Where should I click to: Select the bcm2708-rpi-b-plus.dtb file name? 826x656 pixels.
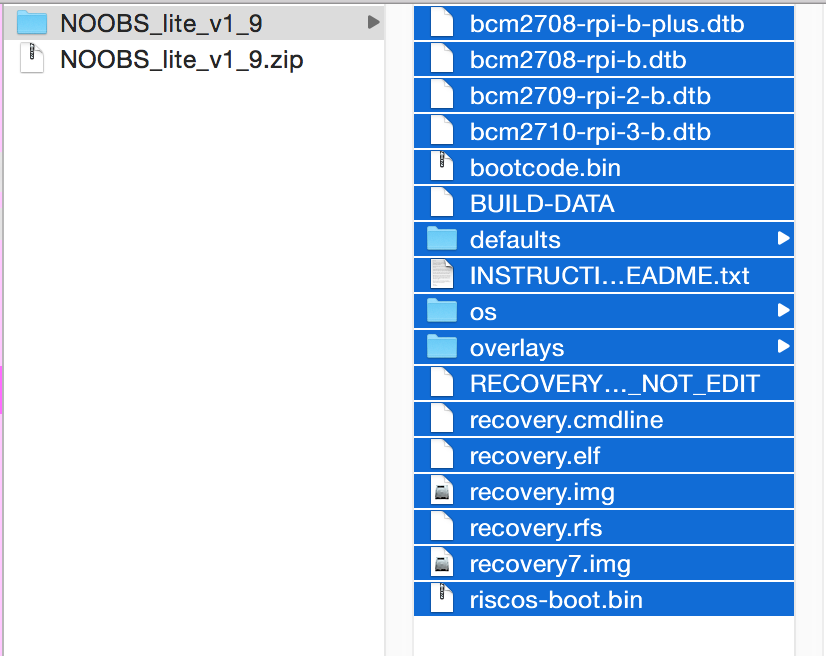[606, 24]
